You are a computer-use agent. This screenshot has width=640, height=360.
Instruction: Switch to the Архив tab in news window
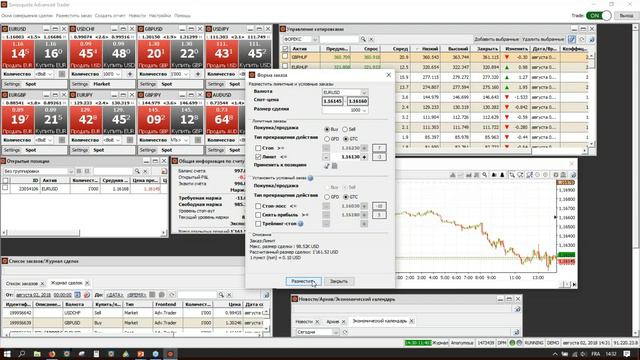pos(332,322)
